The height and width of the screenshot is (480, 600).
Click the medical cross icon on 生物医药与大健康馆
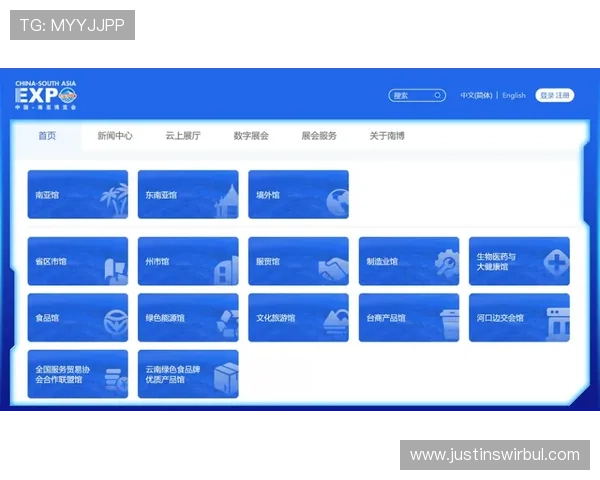[557, 262]
